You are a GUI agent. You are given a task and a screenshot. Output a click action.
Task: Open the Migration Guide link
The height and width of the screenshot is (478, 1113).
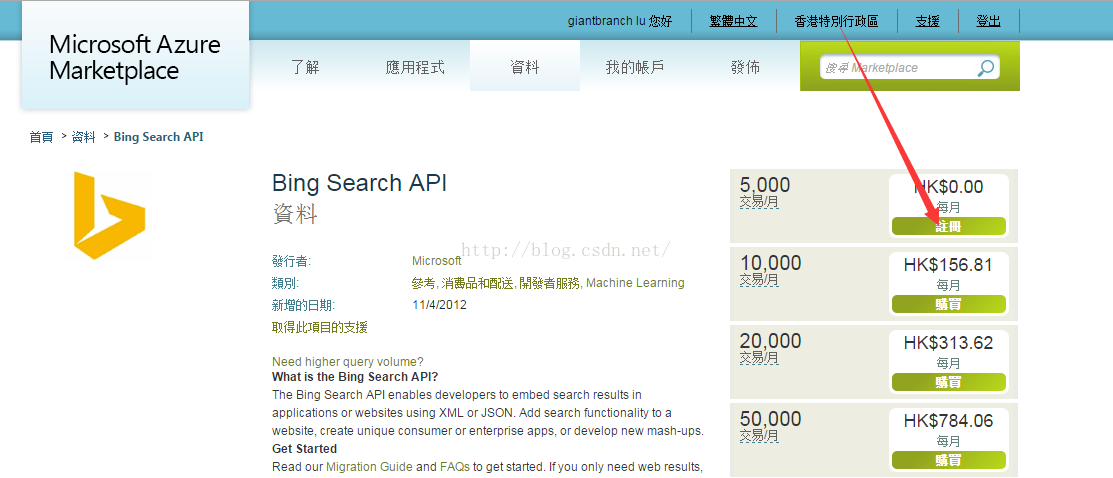(369, 467)
